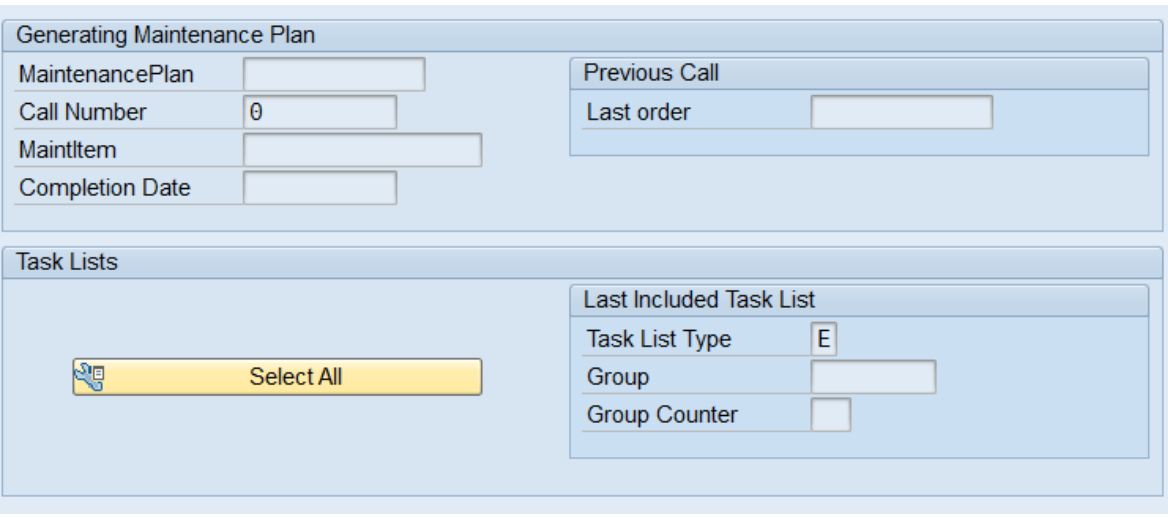Click the Last Included Task List header
This screenshot has width=1168, height=518.
point(699,300)
